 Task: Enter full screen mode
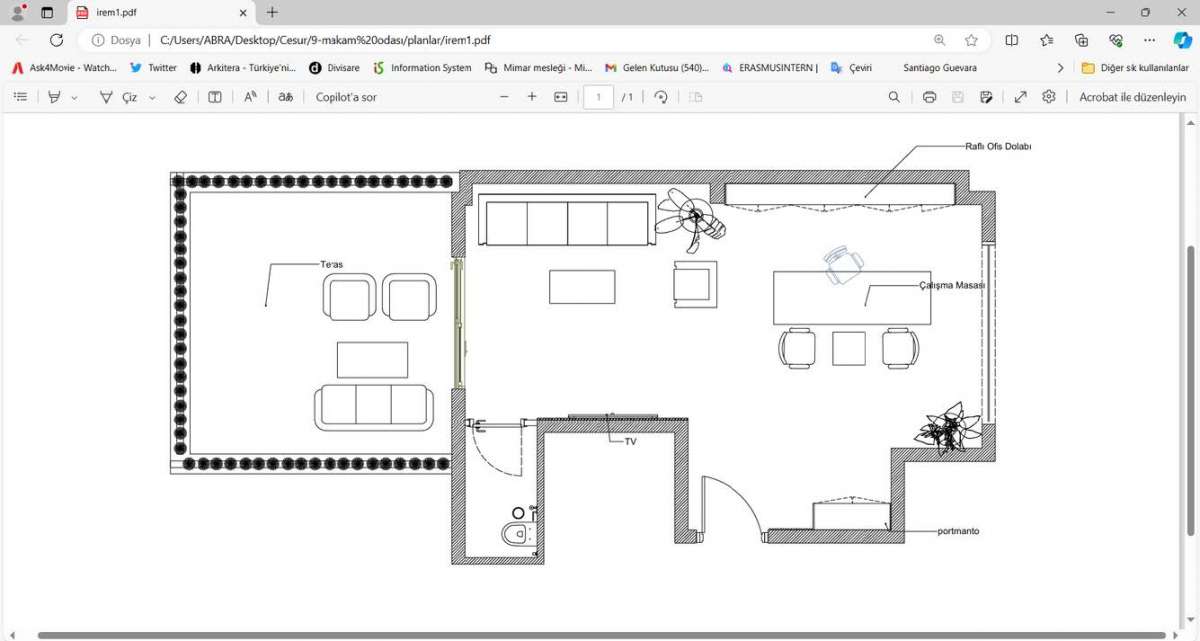coord(1020,97)
